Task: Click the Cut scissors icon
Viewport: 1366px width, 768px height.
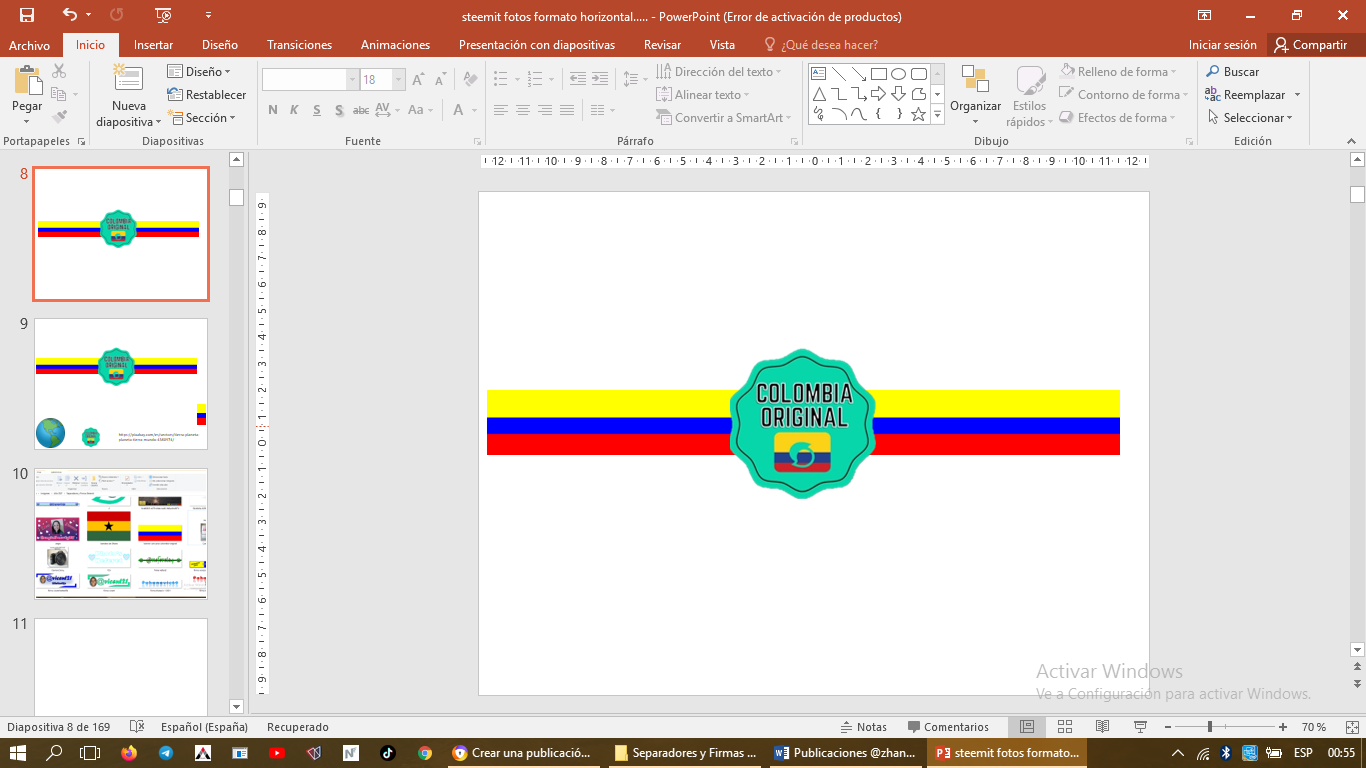Action: click(x=59, y=71)
